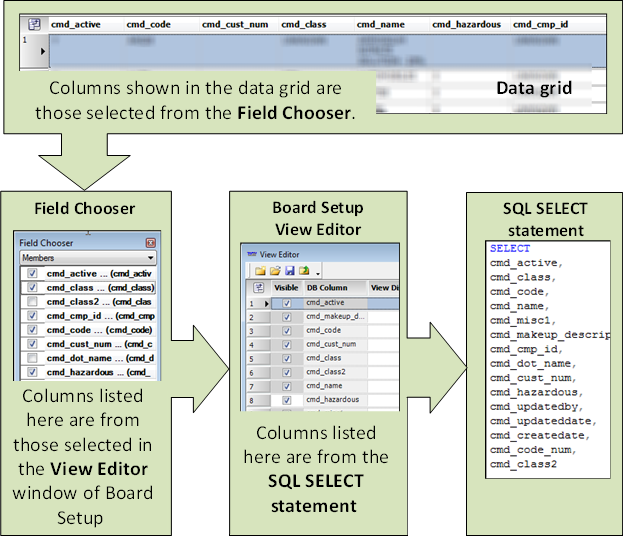This screenshot has width=623, height=536.
Task: Click the Visible column header in View Editor
Action: pyautogui.click(x=286, y=287)
